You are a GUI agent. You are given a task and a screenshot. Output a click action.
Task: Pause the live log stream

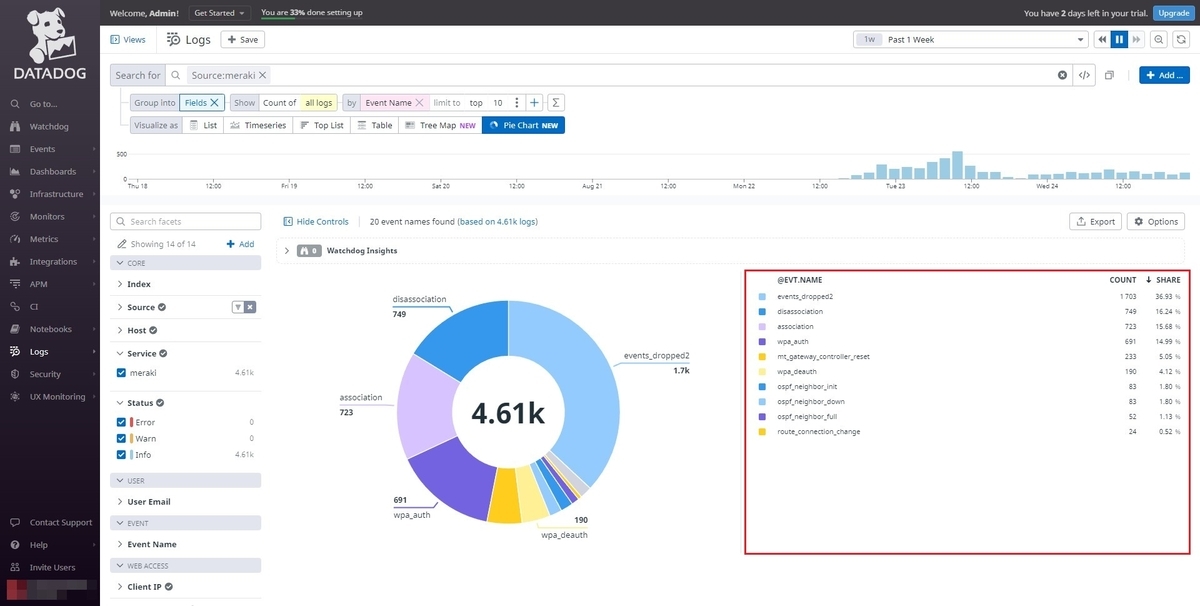(1120, 40)
